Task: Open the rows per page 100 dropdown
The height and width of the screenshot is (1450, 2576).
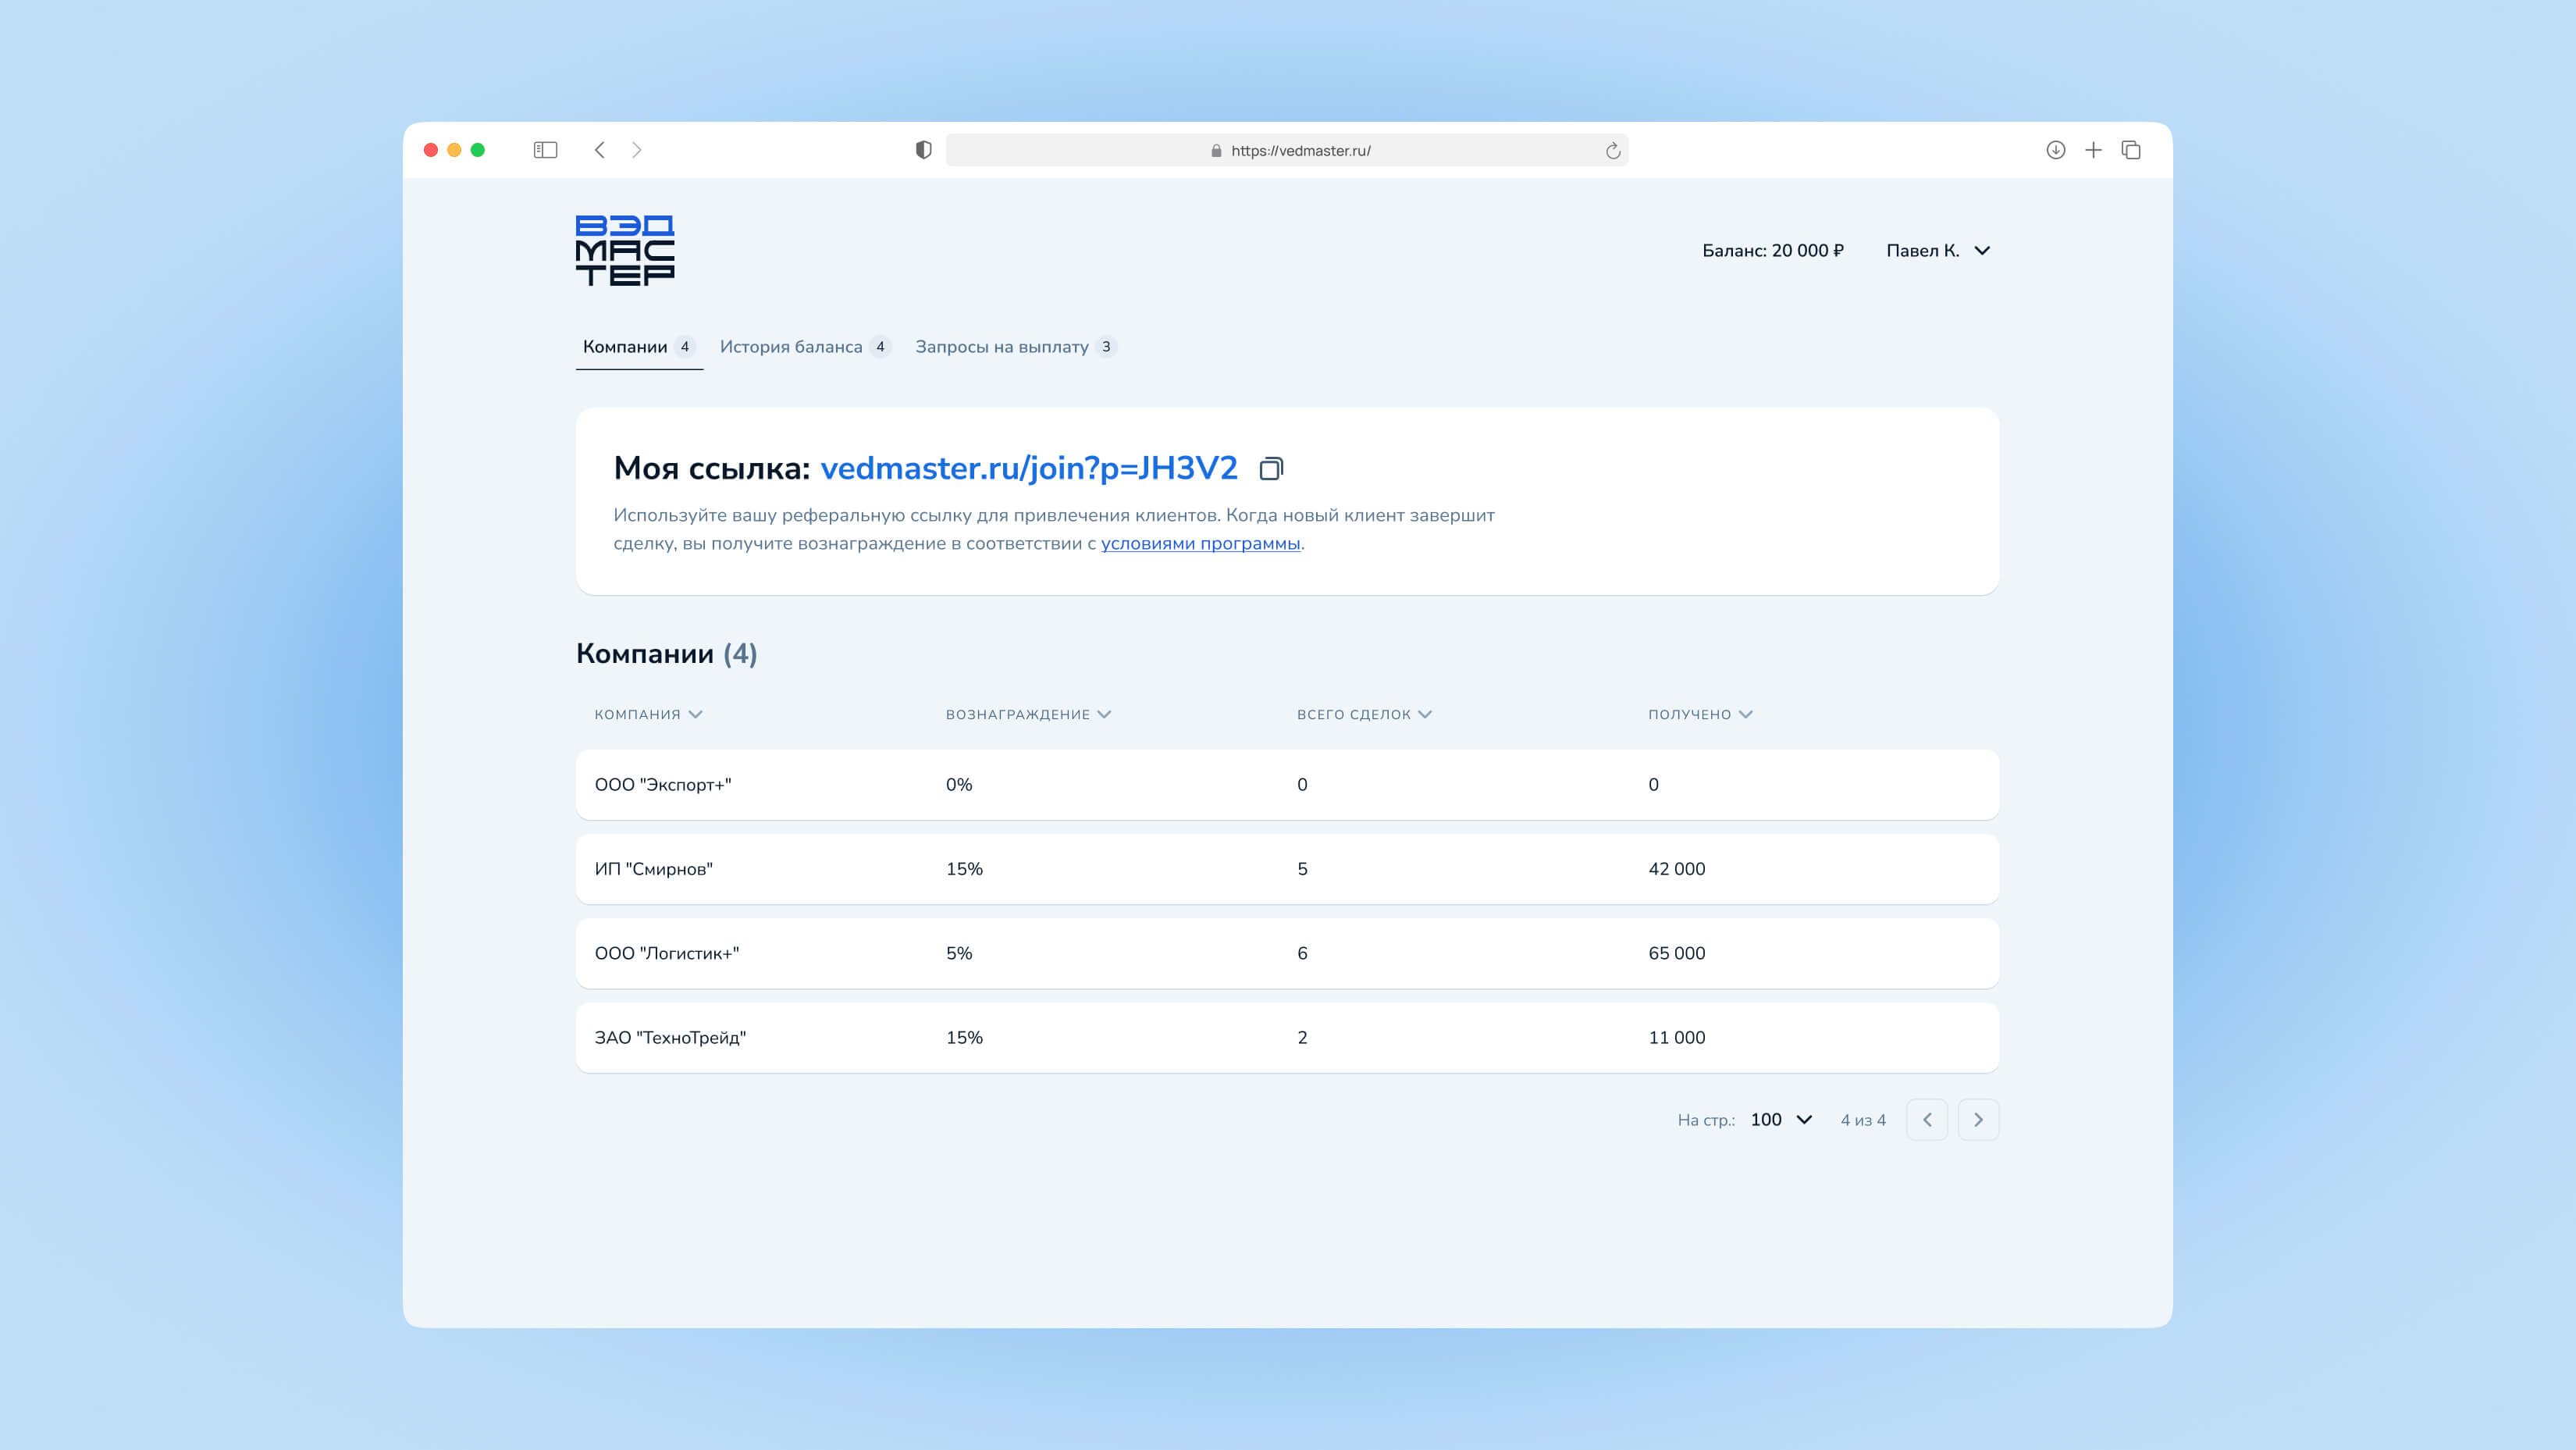Action: (1781, 1119)
